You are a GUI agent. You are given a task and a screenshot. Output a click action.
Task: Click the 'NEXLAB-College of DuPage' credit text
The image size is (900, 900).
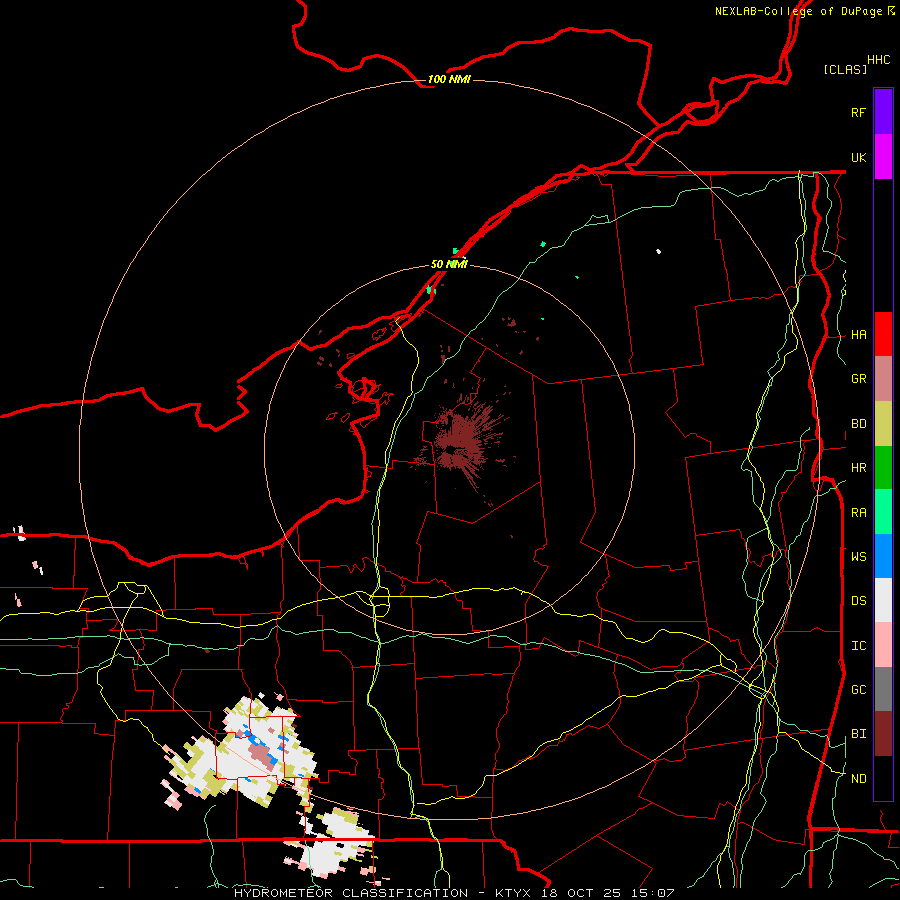(798, 11)
